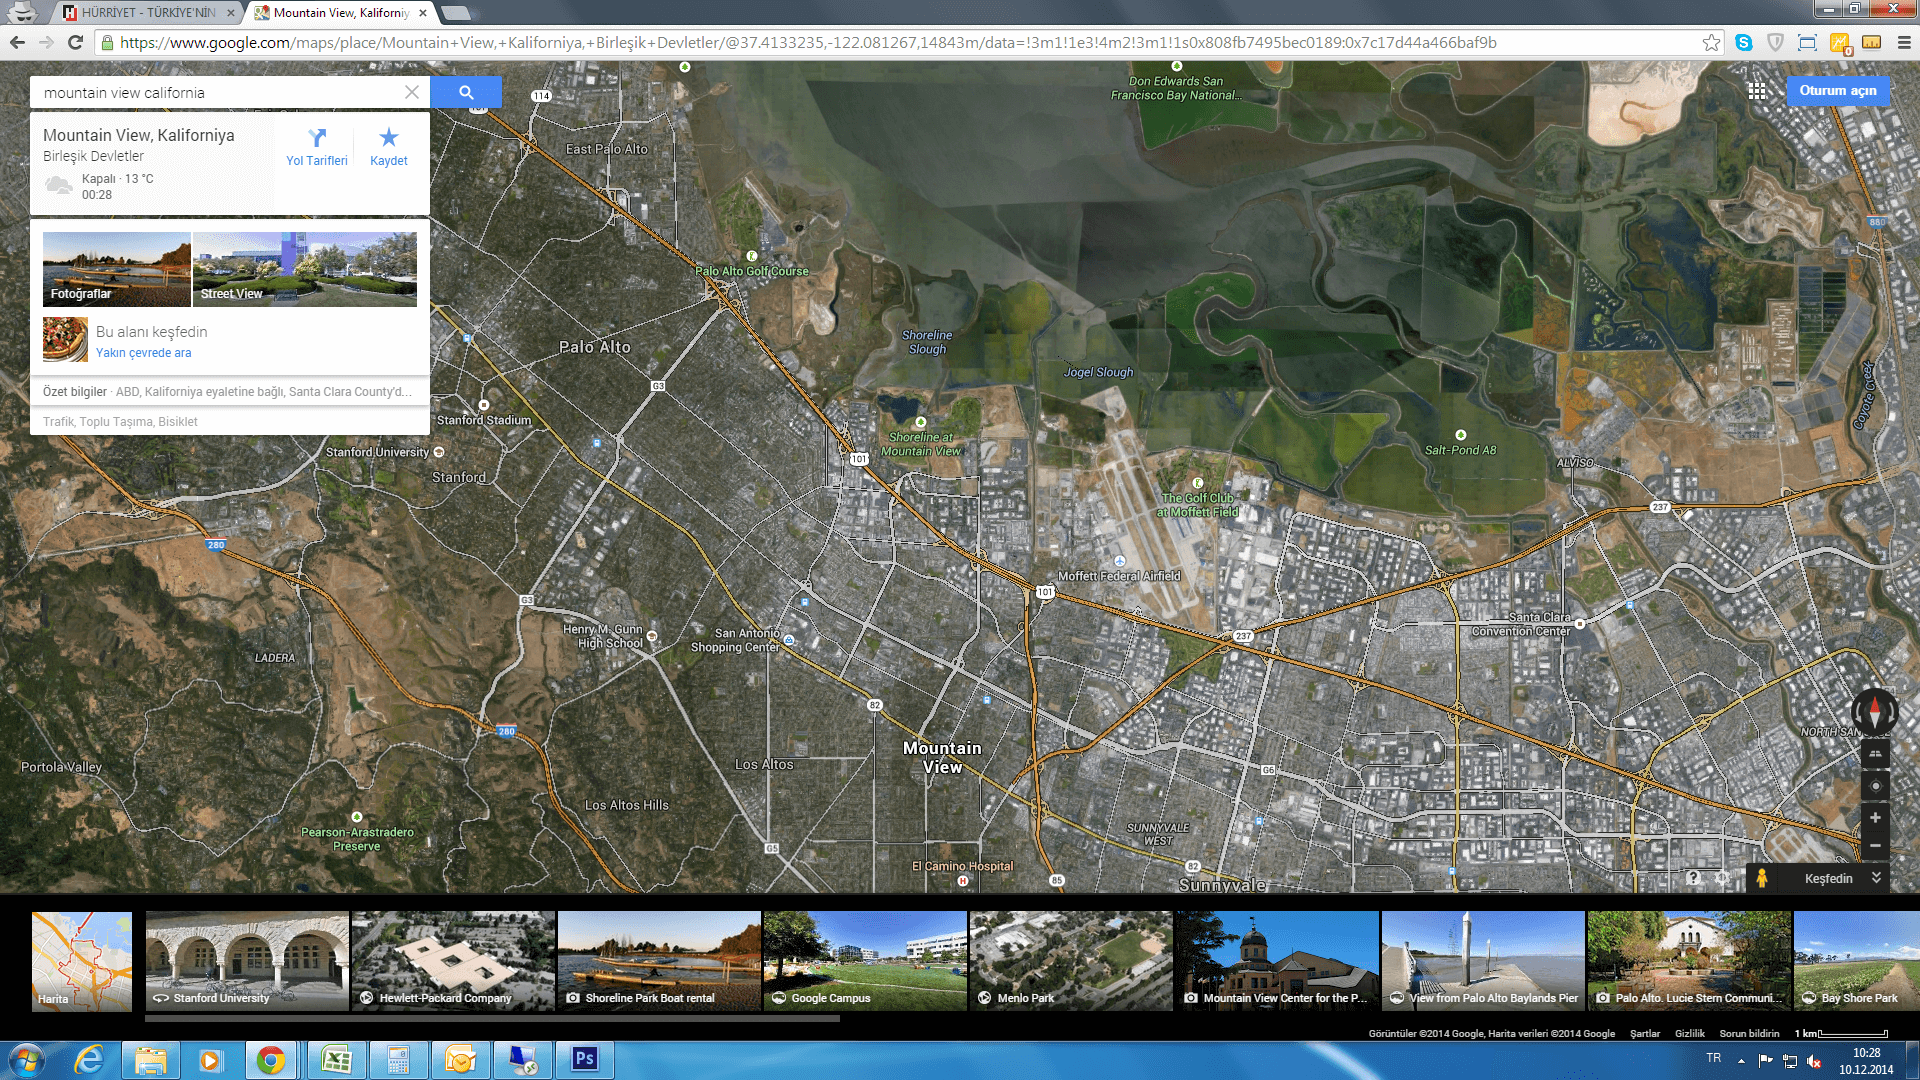Switch to Harita map view thumbnail
Screen dimensions: 1920x1080
pyautogui.click(x=82, y=961)
